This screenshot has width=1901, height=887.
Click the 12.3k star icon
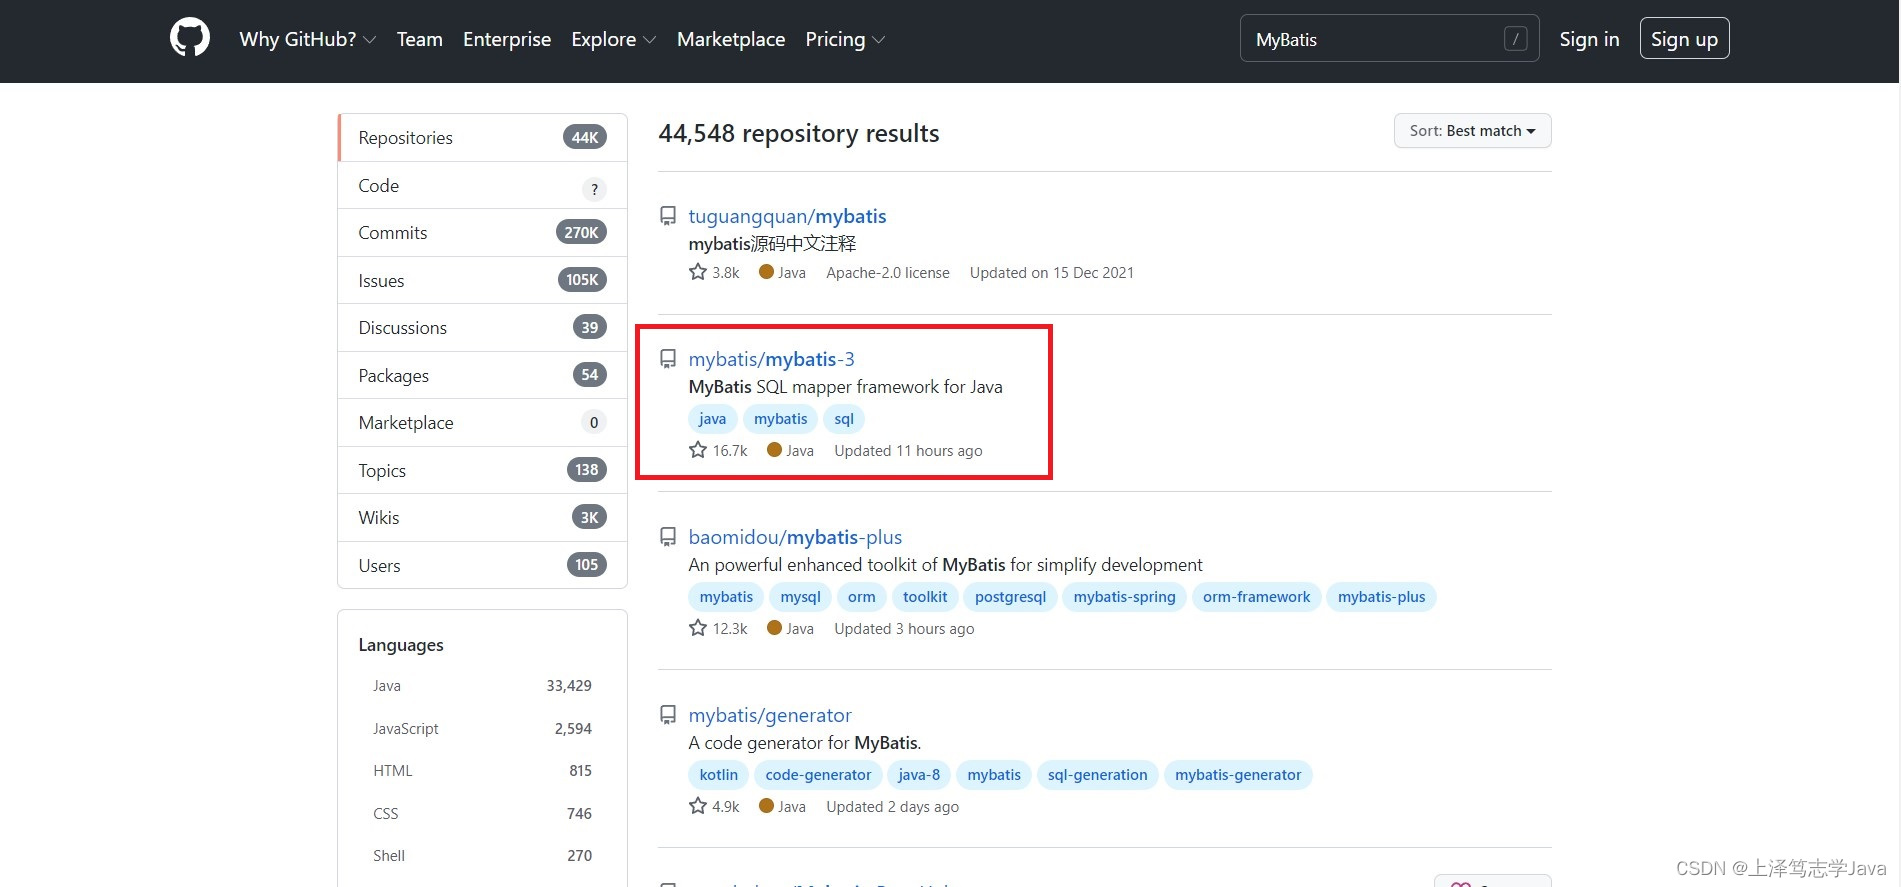pos(698,628)
